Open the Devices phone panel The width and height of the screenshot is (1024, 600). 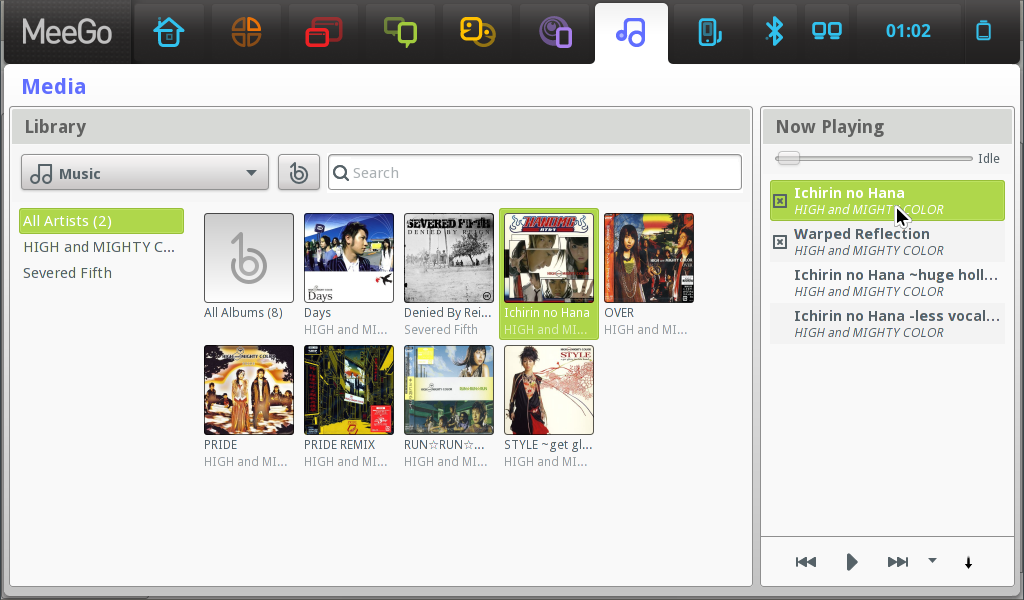pyautogui.click(x=709, y=31)
